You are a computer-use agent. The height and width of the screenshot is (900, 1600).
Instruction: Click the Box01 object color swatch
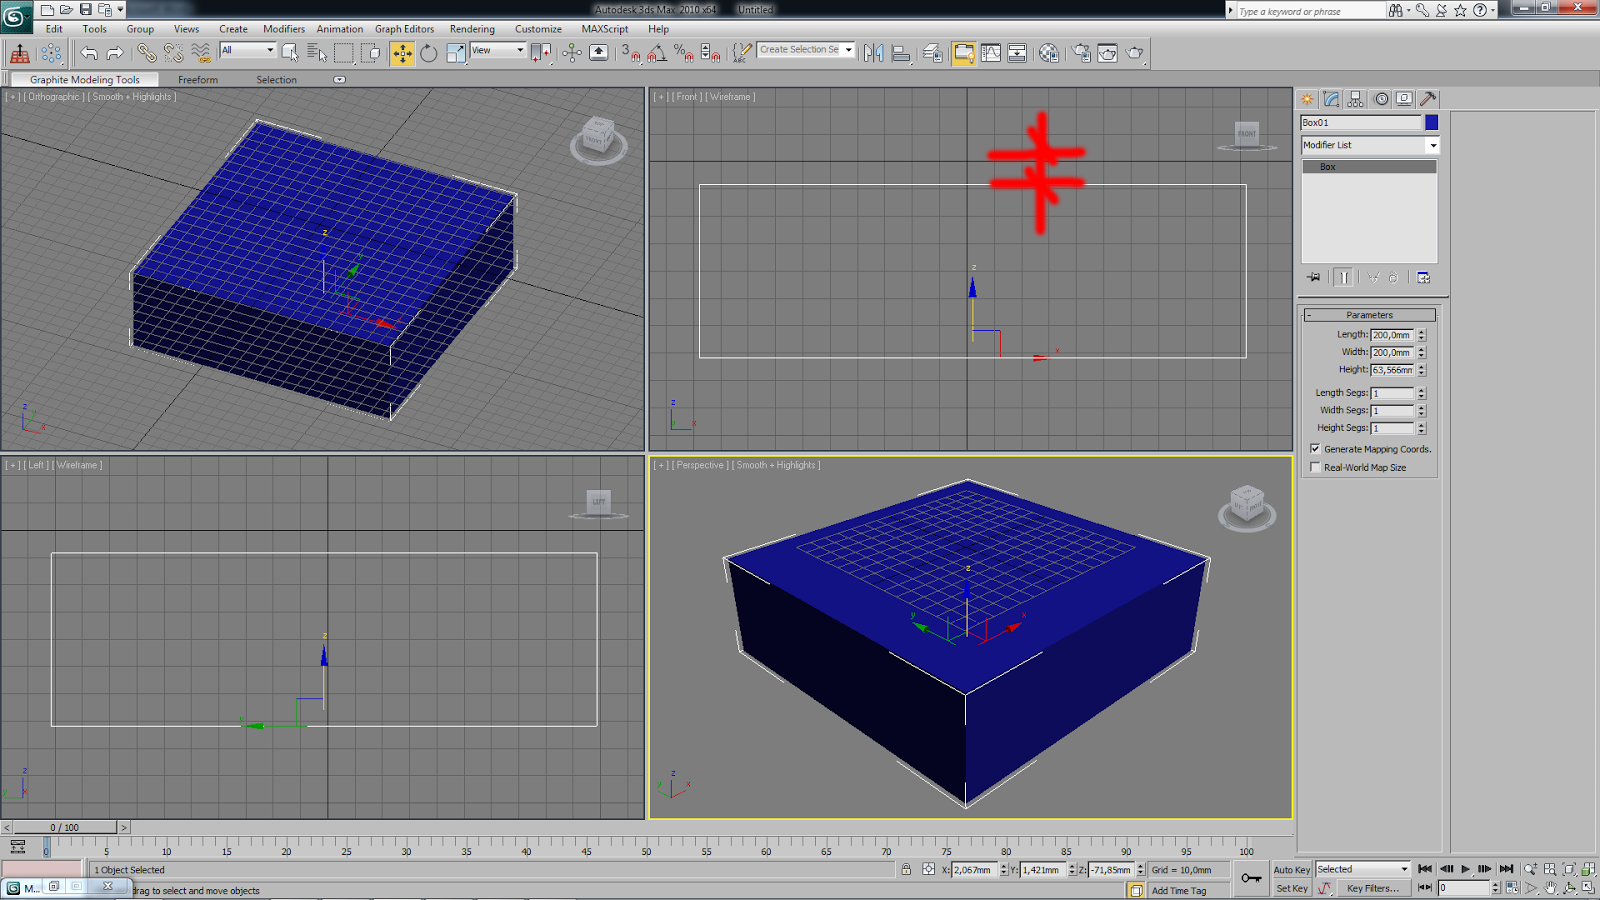pyautogui.click(x=1433, y=122)
